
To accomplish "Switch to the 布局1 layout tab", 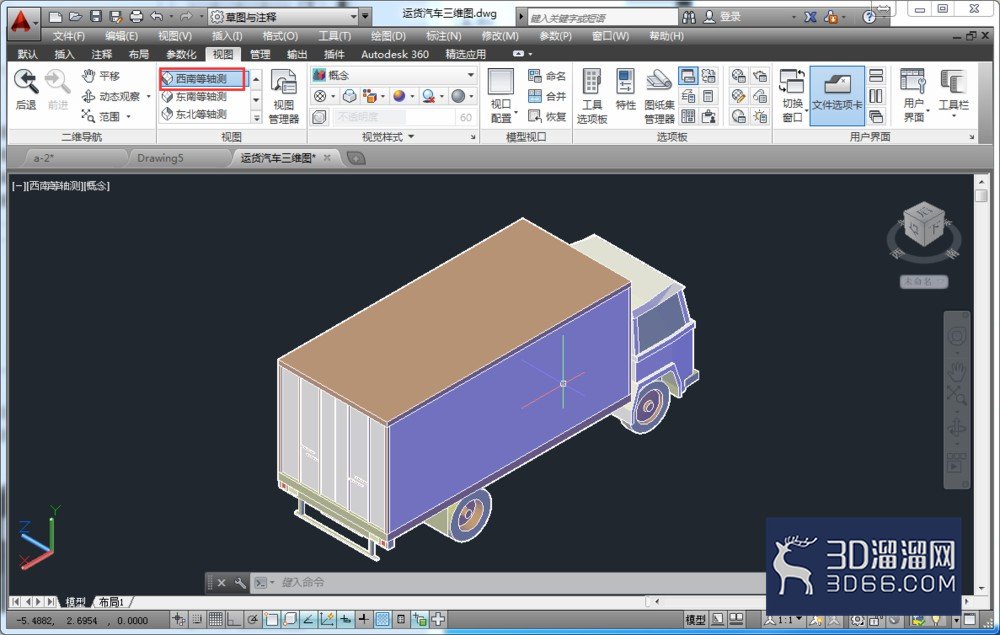I will click(110, 602).
